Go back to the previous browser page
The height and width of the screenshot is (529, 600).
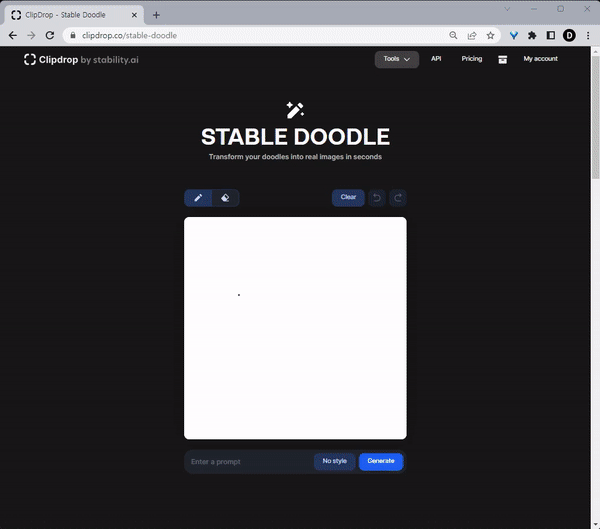(x=13, y=36)
